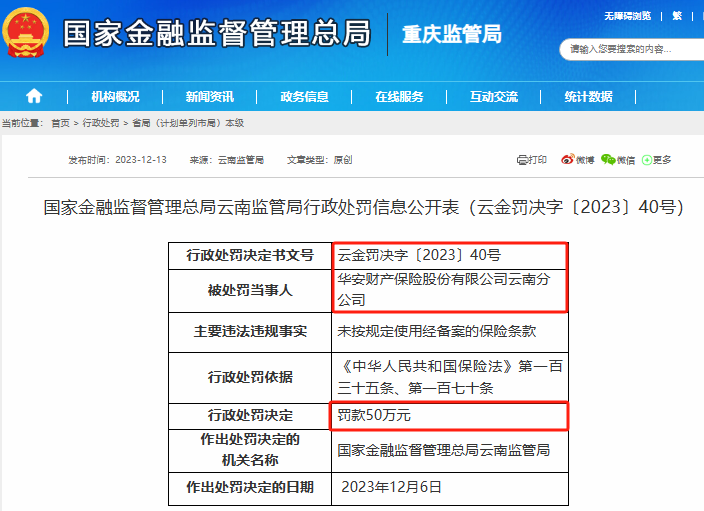The width and height of the screenshot is (704, 511).
Task: Open the 在线服务 menu
Action: 399,97
